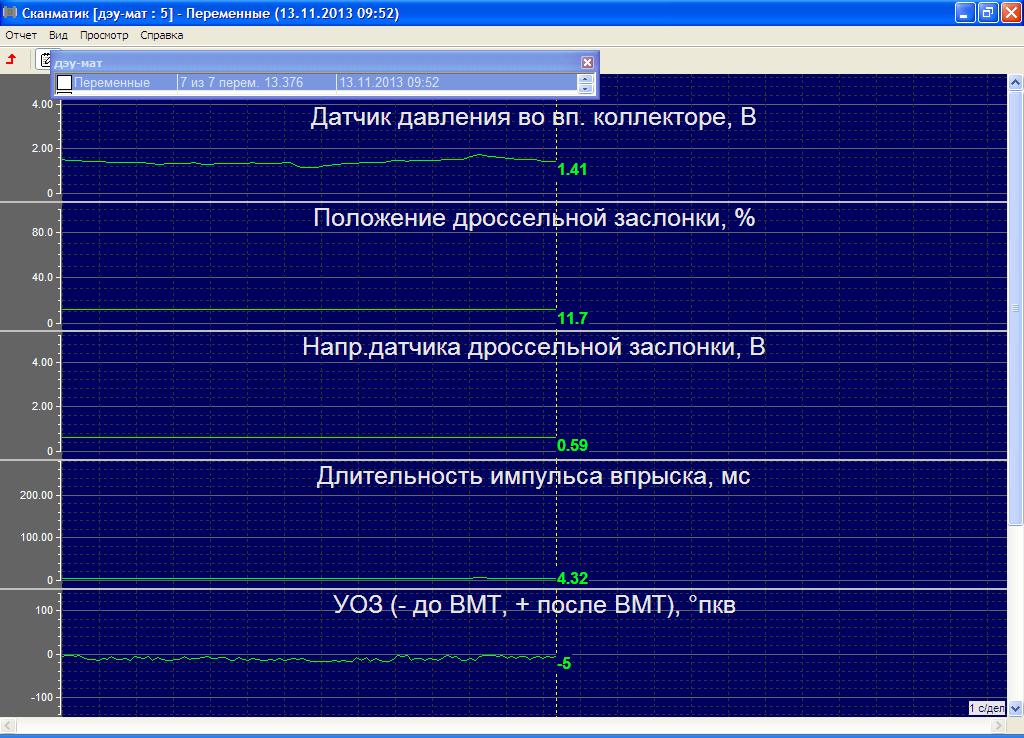Click the 11.7 throttle position value
Screen dimensions: 1024x738
572,318
